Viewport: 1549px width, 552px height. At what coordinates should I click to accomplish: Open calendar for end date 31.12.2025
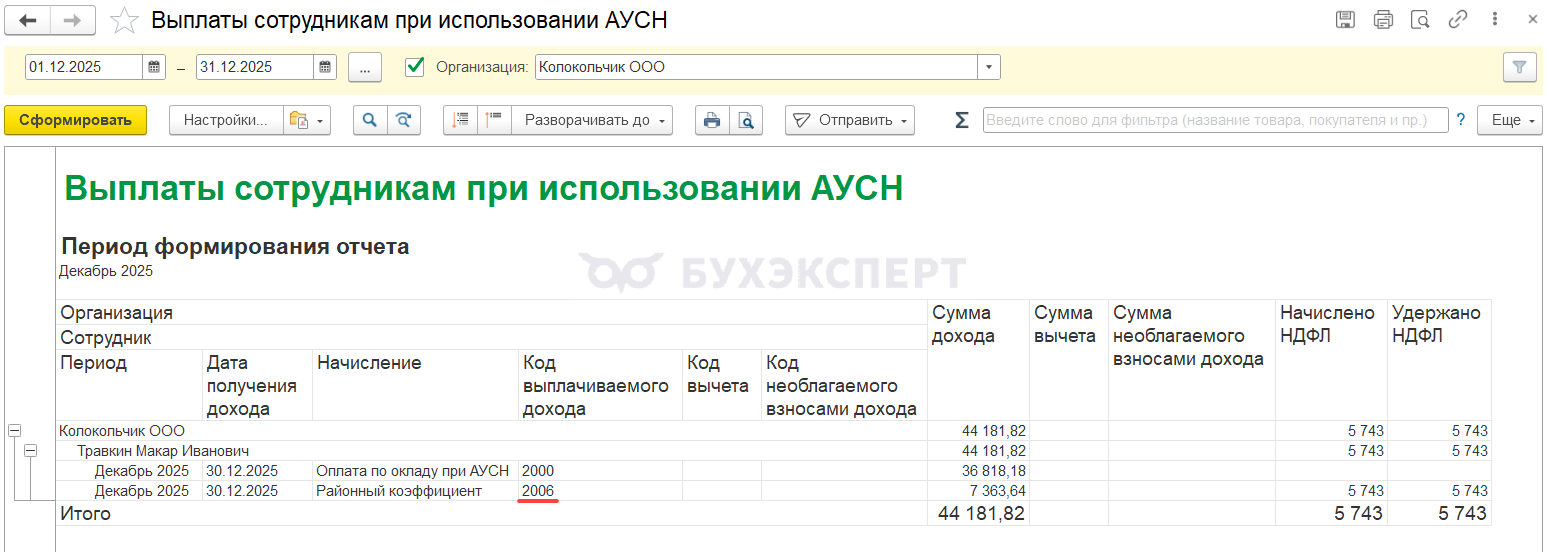tap(327, 67)
